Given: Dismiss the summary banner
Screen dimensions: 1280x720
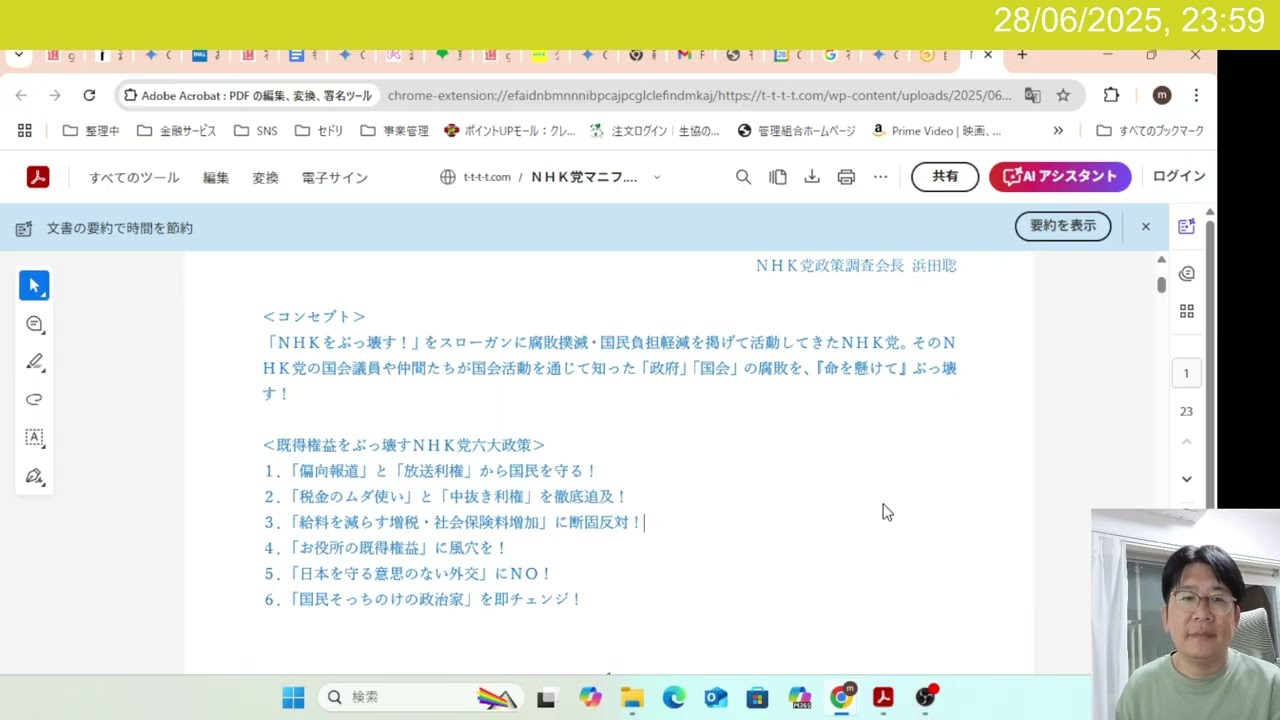Looking at the screenshot, I should coord(1146,227).
